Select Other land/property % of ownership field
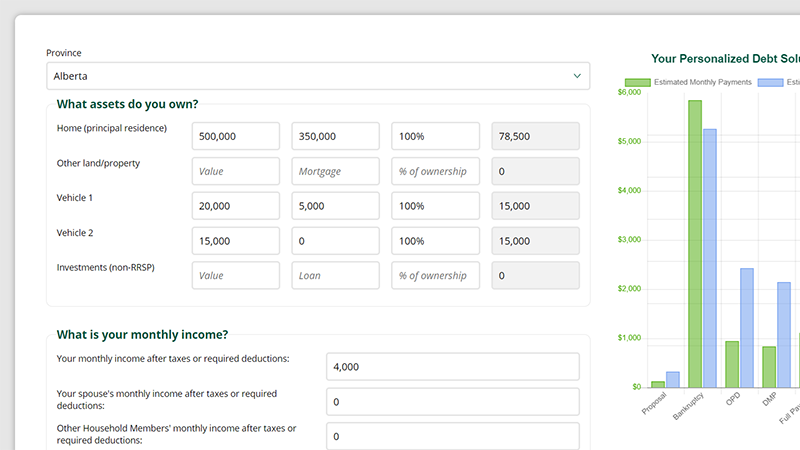 click(x=435, y=171)
